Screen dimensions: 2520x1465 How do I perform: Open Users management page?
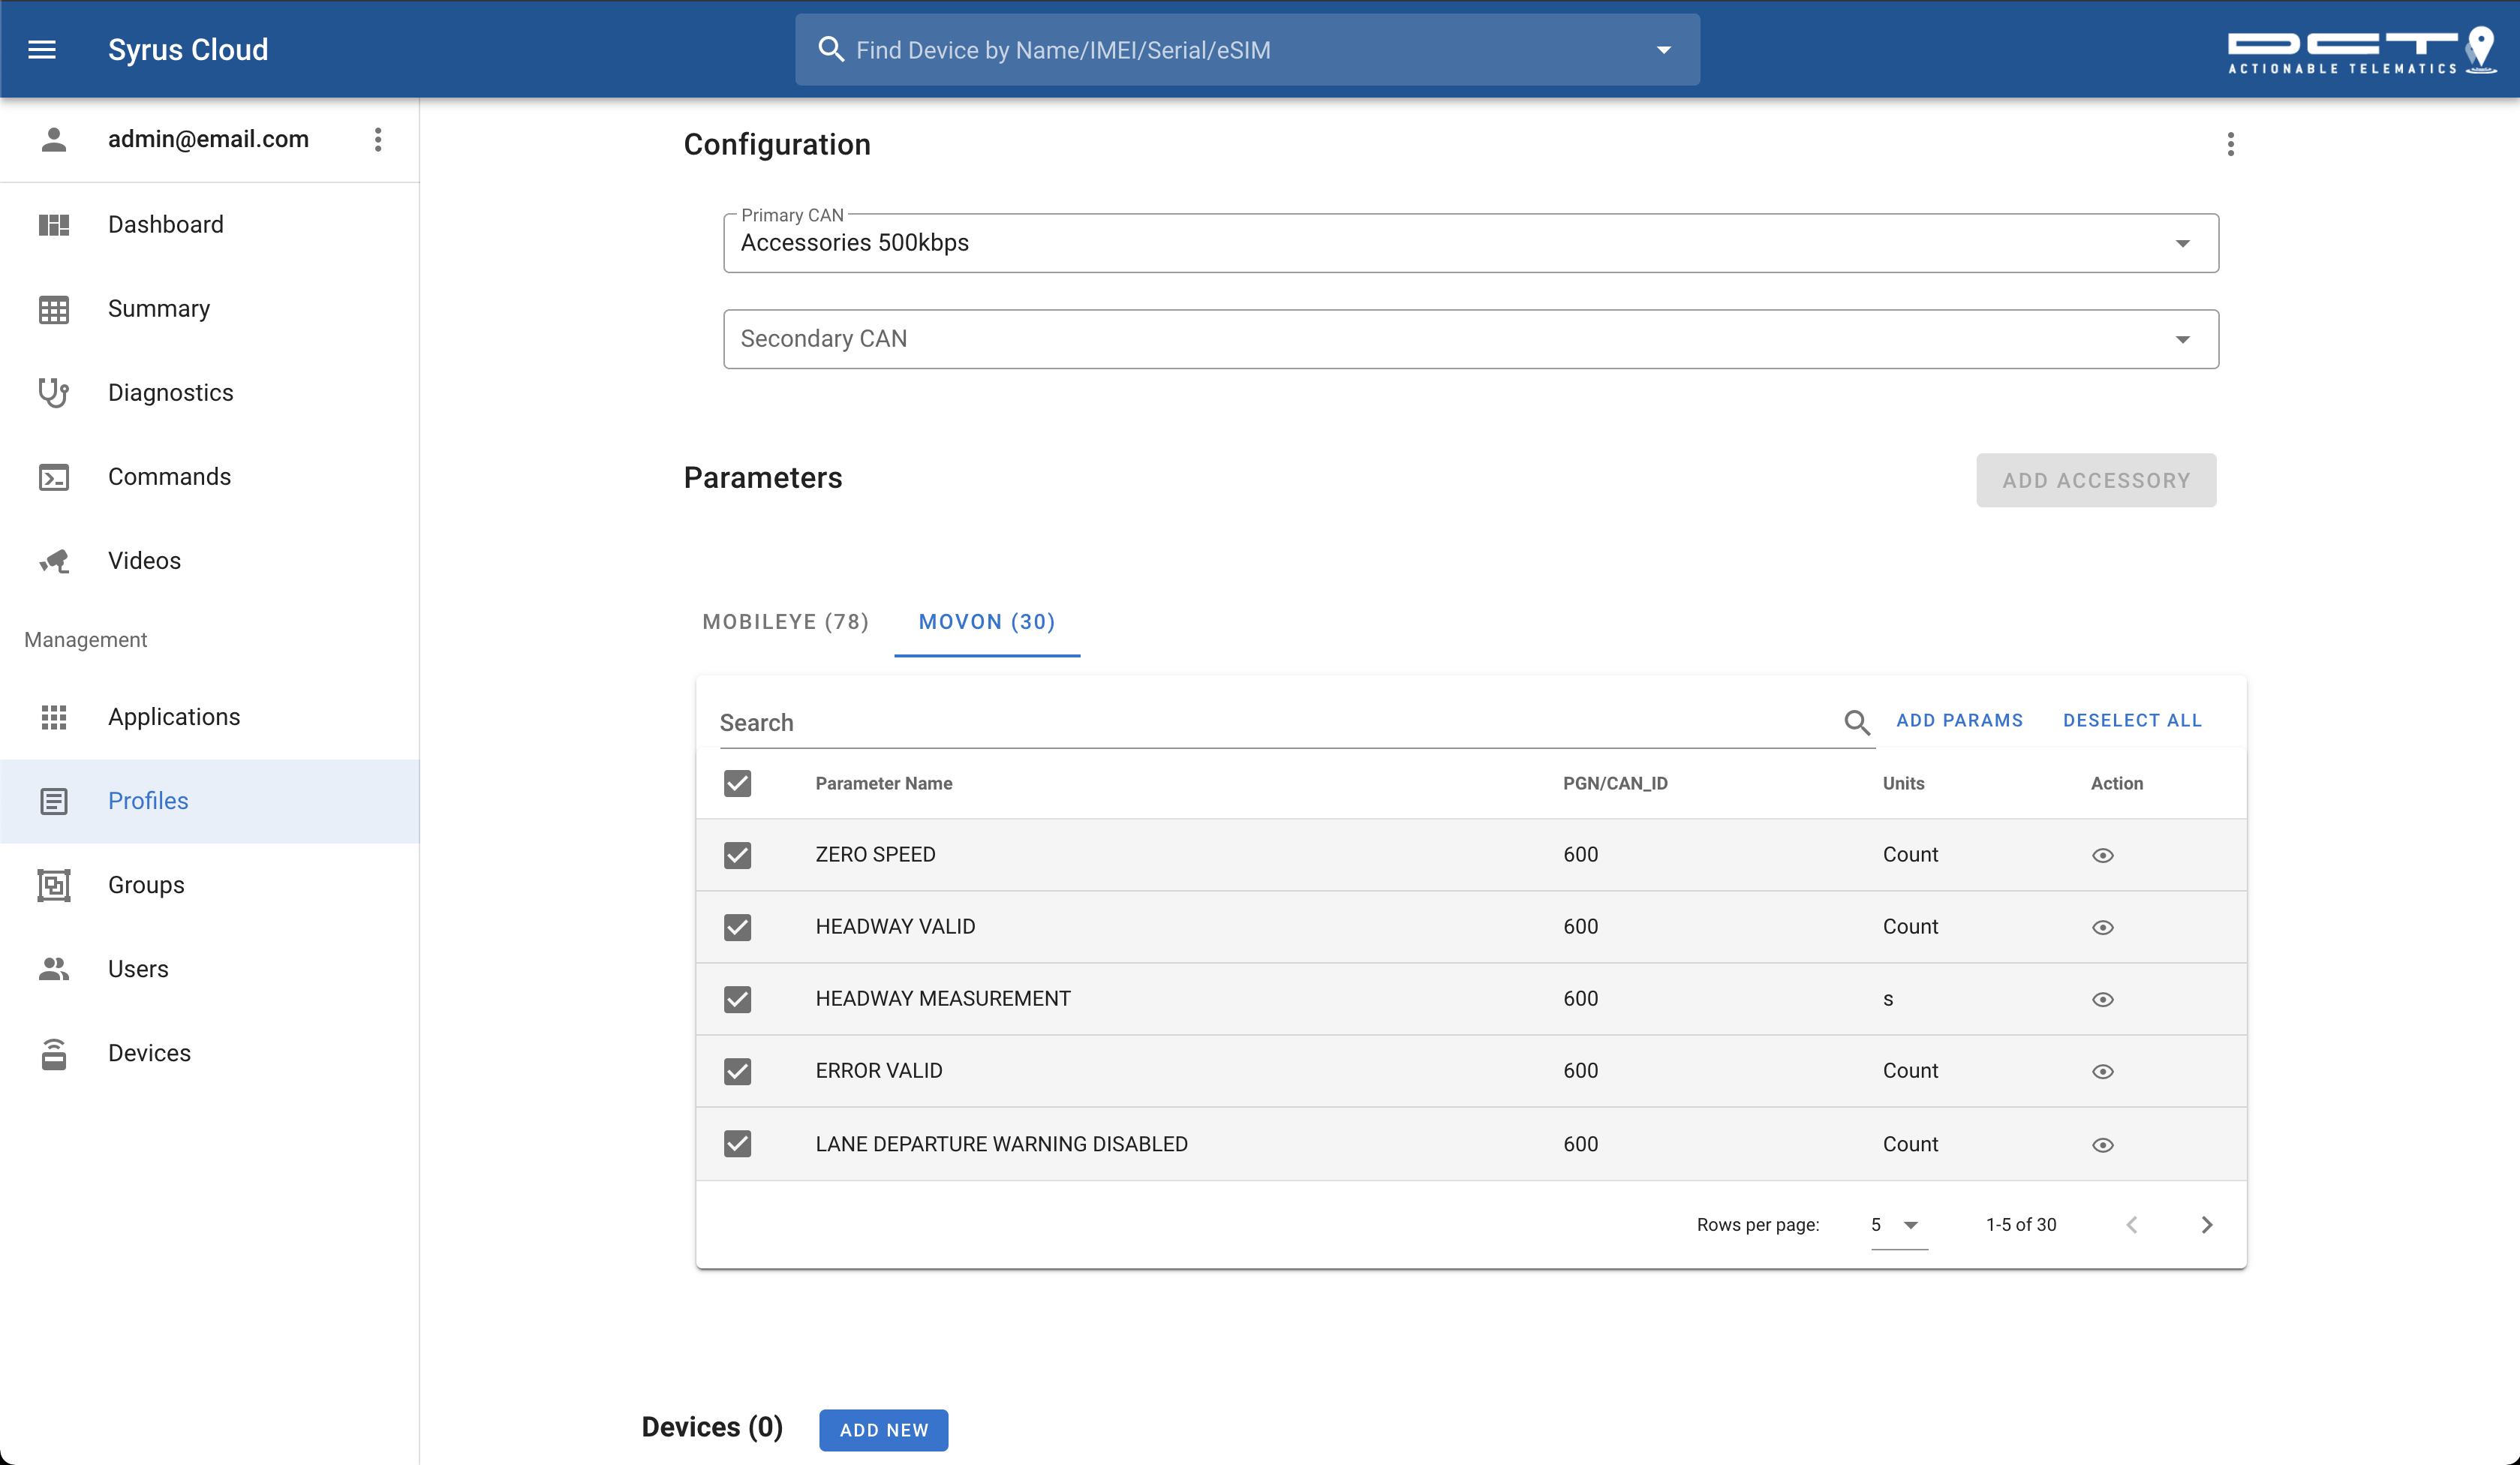coord(210,969)
